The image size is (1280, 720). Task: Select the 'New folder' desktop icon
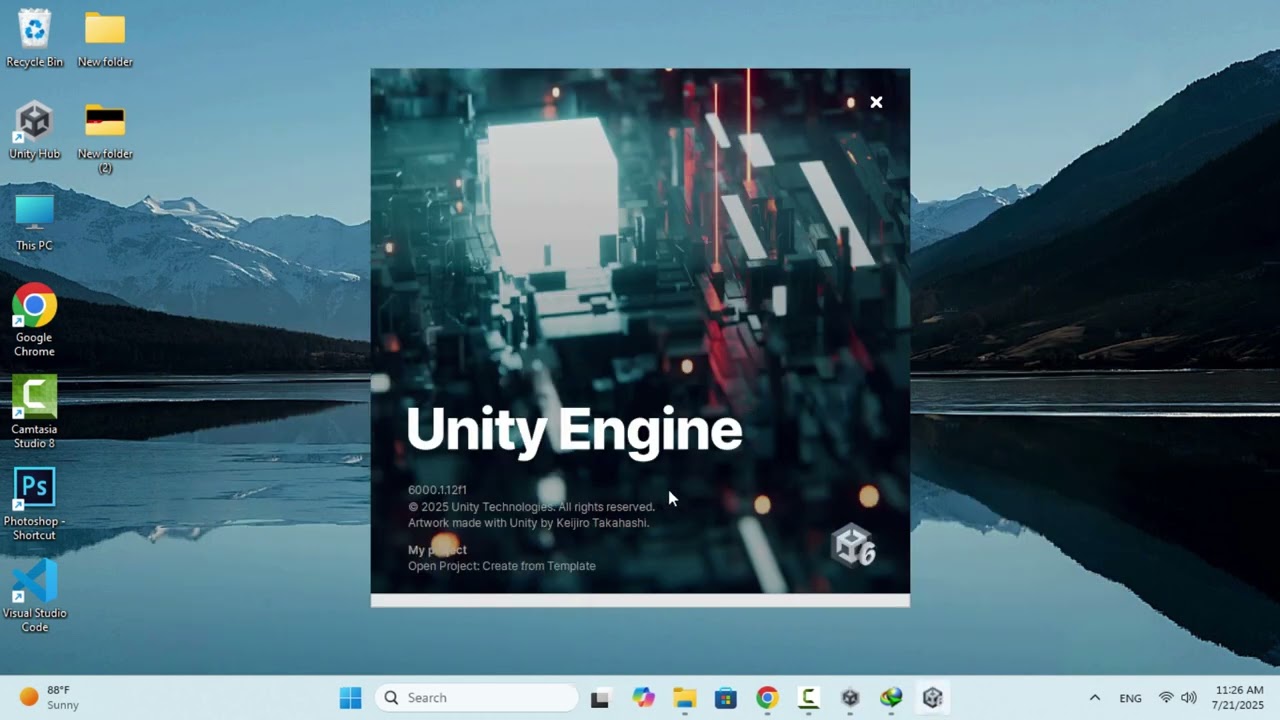click(105, 39)
